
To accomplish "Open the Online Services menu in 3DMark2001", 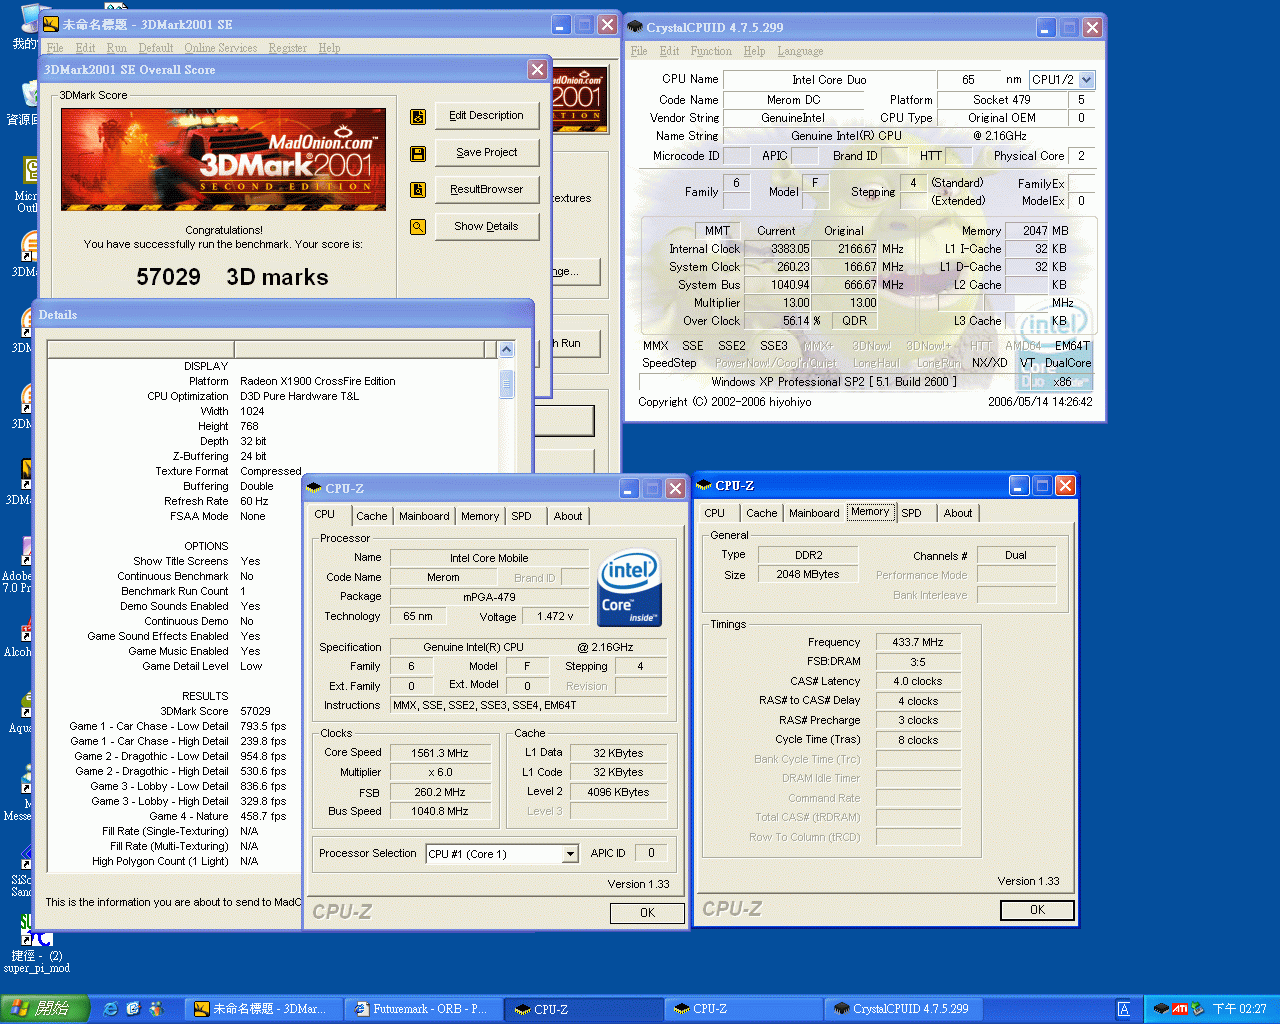I will point(221,48).
